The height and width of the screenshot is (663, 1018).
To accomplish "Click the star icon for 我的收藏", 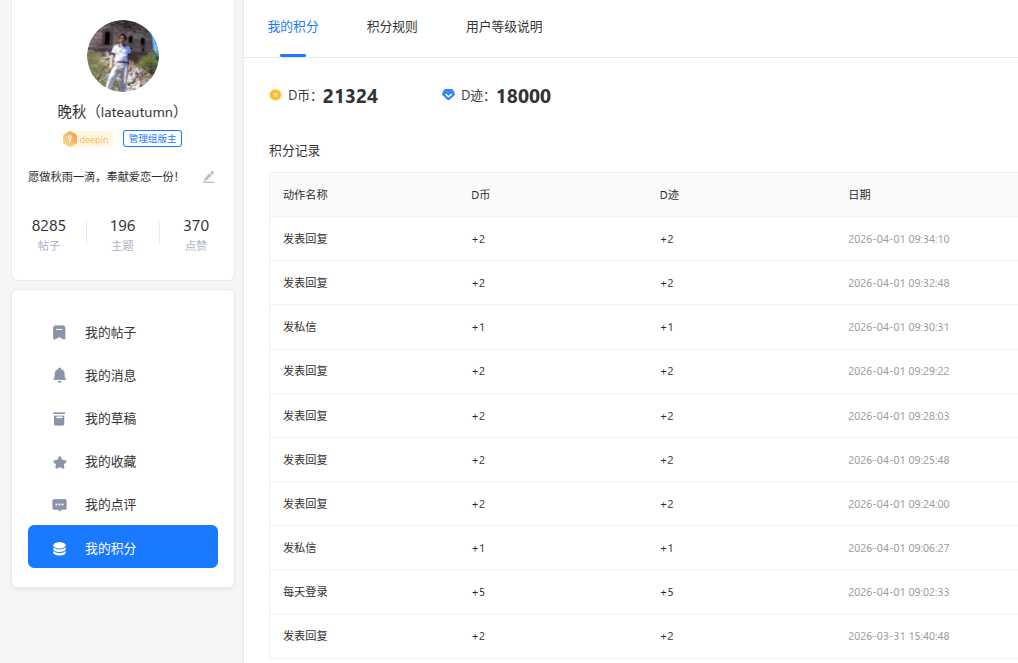I will tap(59, 462).
